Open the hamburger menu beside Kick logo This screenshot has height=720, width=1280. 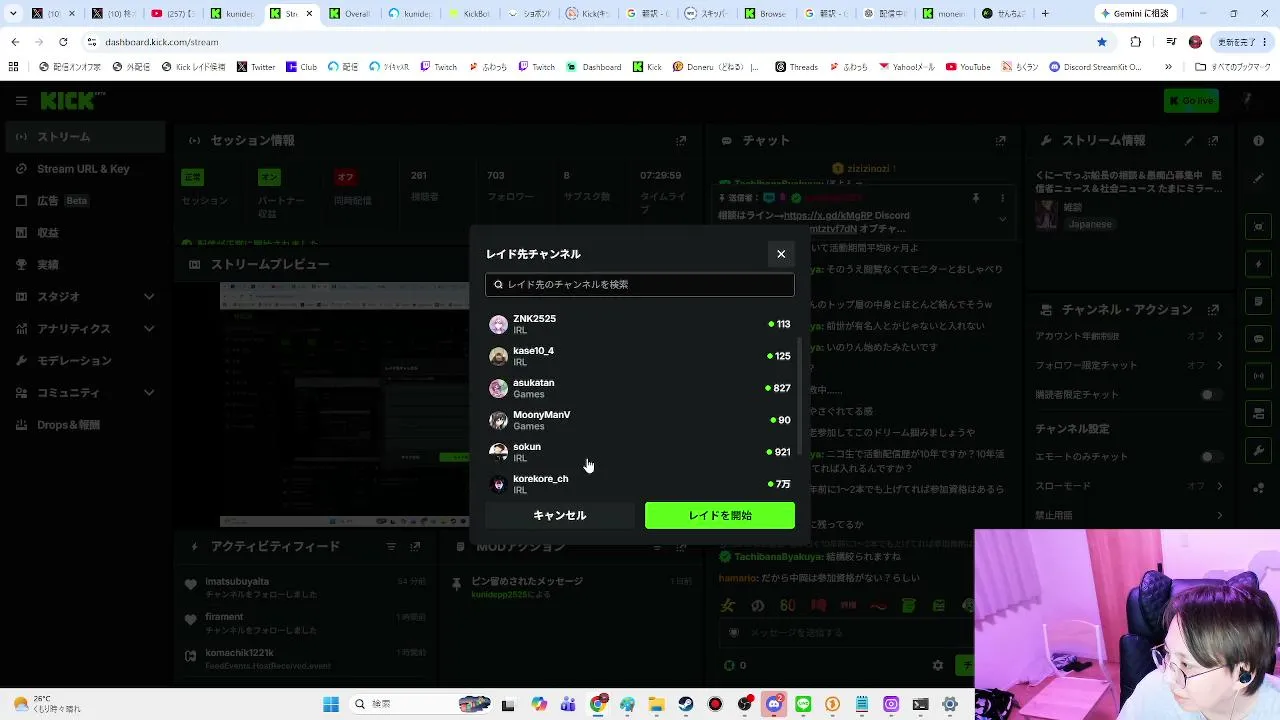(x=21, y=101)
